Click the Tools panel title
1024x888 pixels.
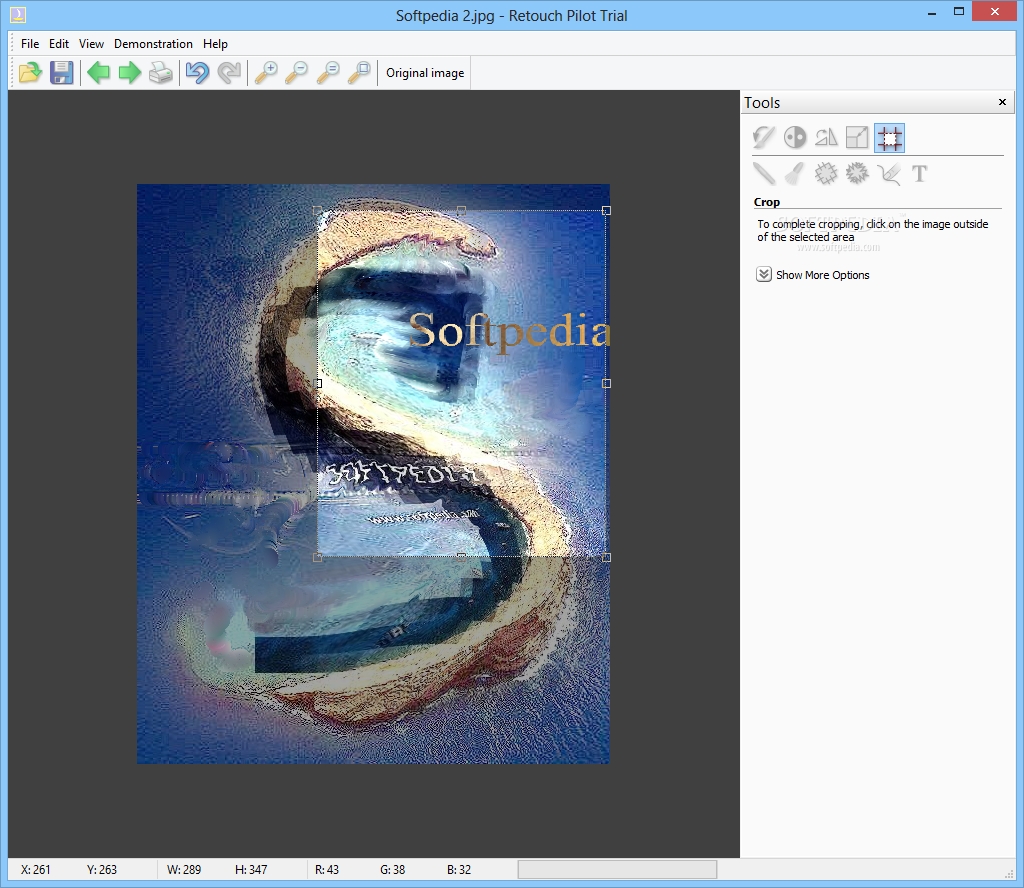pos(762,103)
